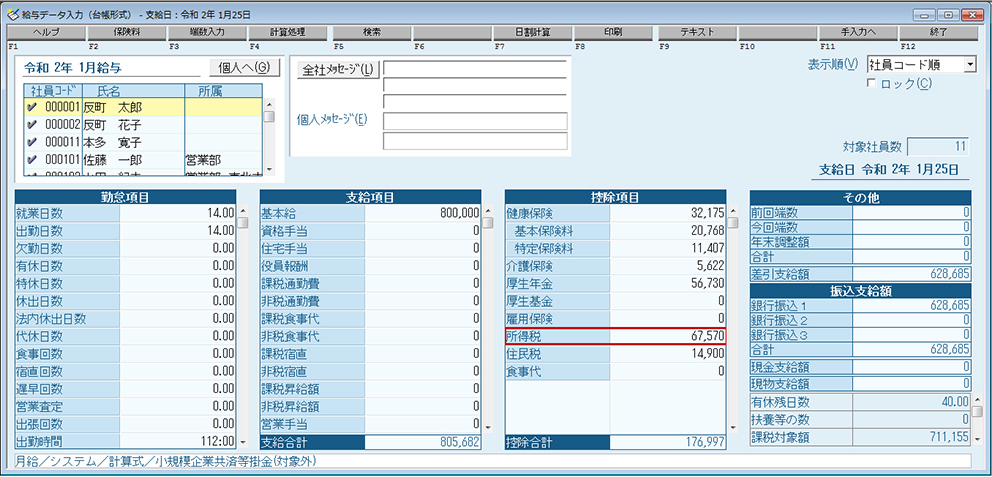Screen dimensions: 992x477
Task: Click 勤怠項目 scroll up arrow
Action: tap(242, 211)
